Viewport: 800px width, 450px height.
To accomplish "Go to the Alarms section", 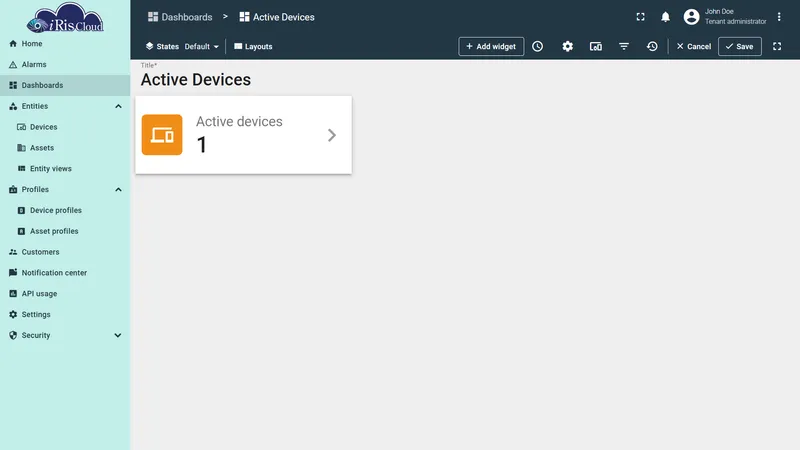I will (x=65, y=64).
